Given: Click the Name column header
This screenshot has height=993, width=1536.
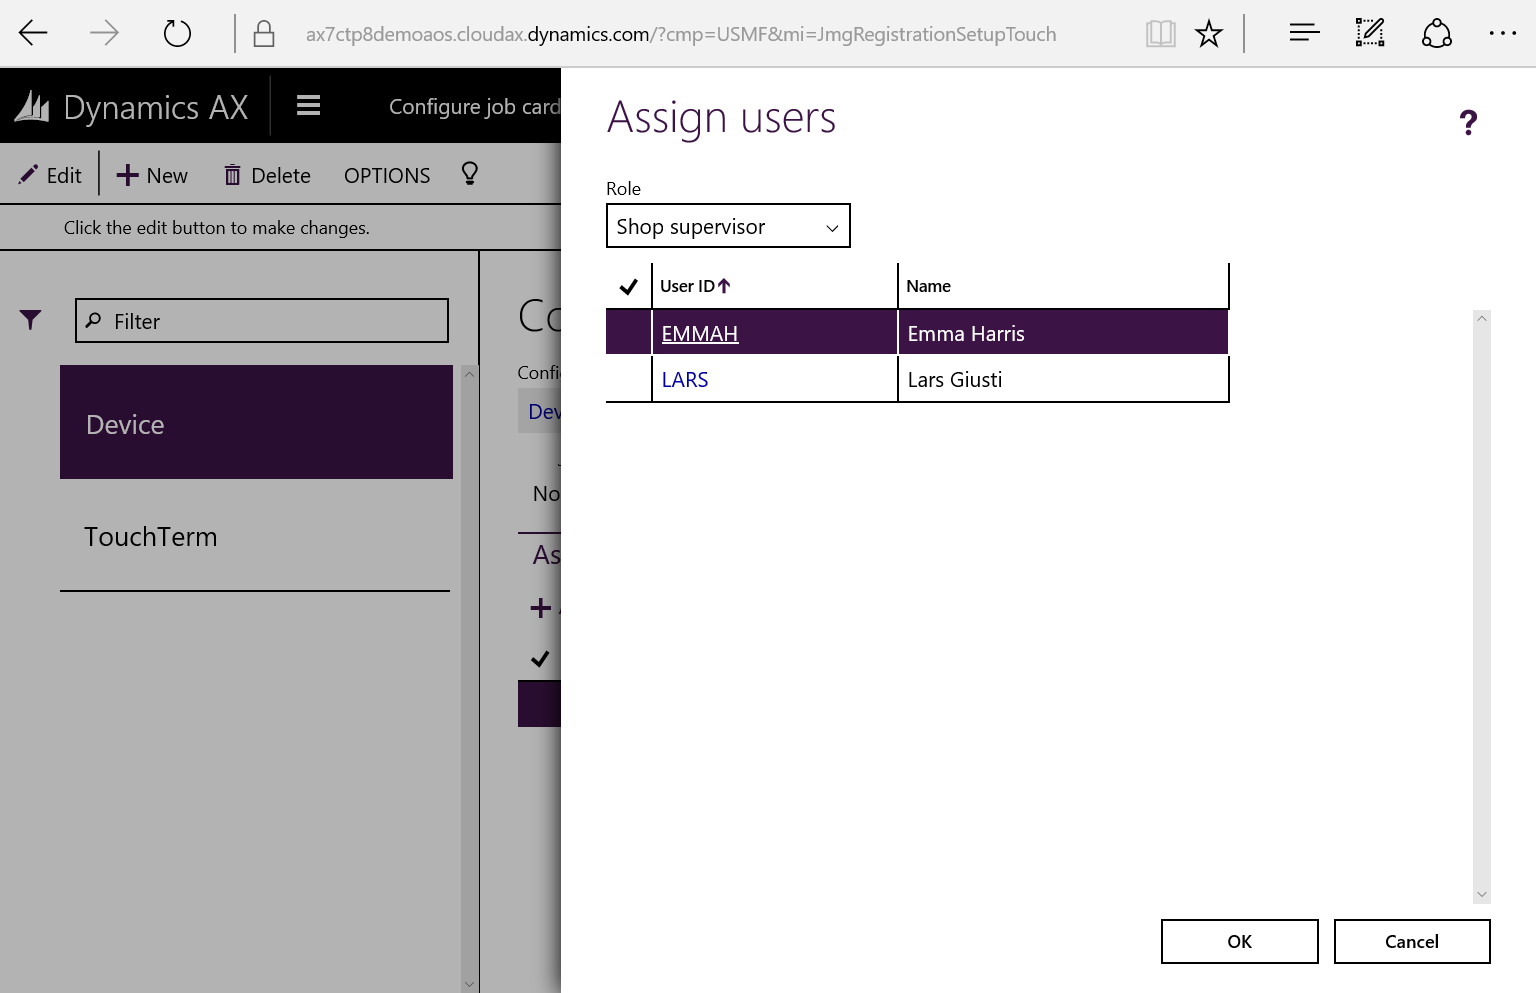Looking at the screenshot, I should 928,286.
